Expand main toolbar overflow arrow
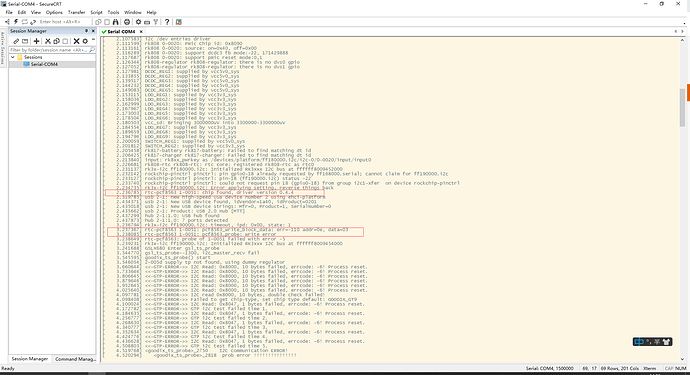Image resolution: width=690 pixels, height=375 pixels. (x=685, y=23)
